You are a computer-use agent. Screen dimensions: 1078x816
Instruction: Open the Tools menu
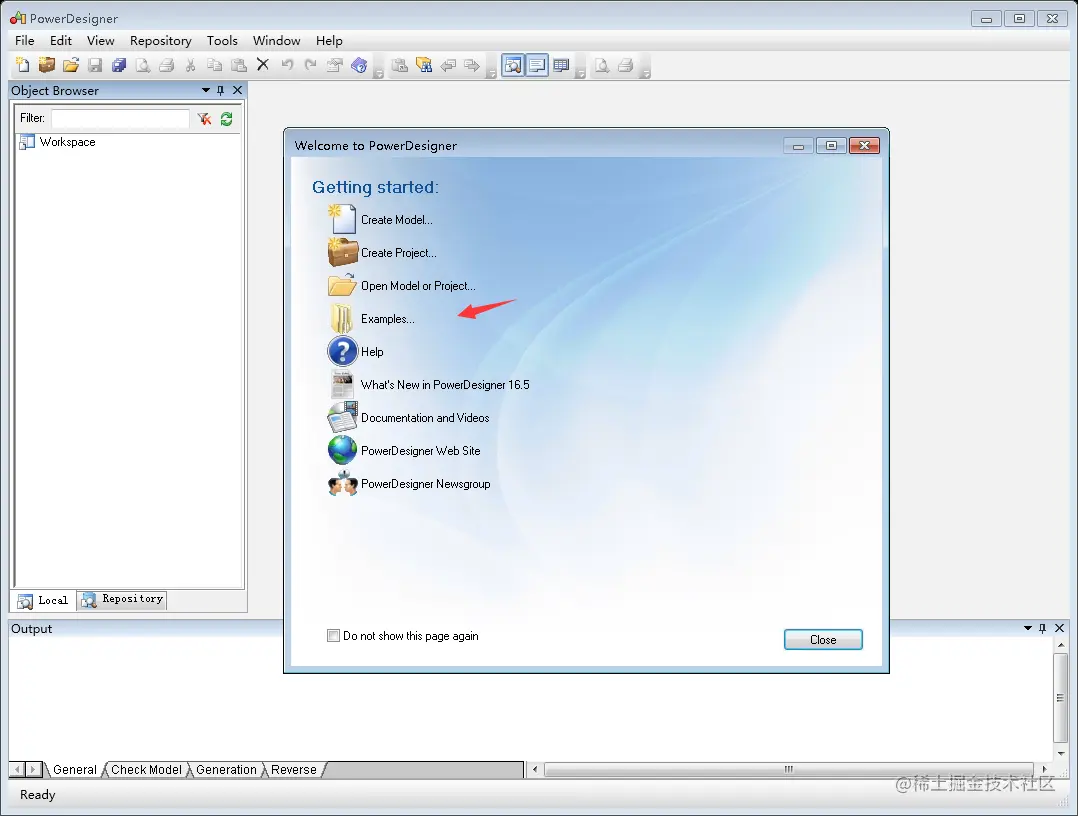tap(222, 41)
